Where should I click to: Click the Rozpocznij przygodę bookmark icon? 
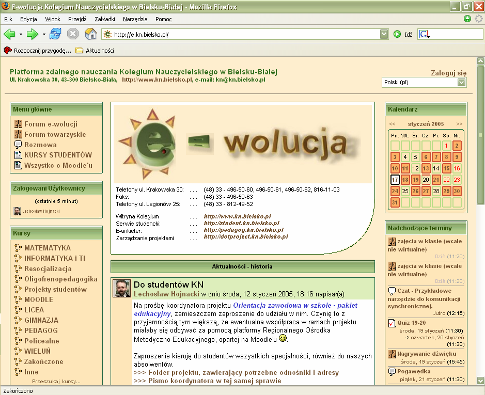tap(8, 50)
